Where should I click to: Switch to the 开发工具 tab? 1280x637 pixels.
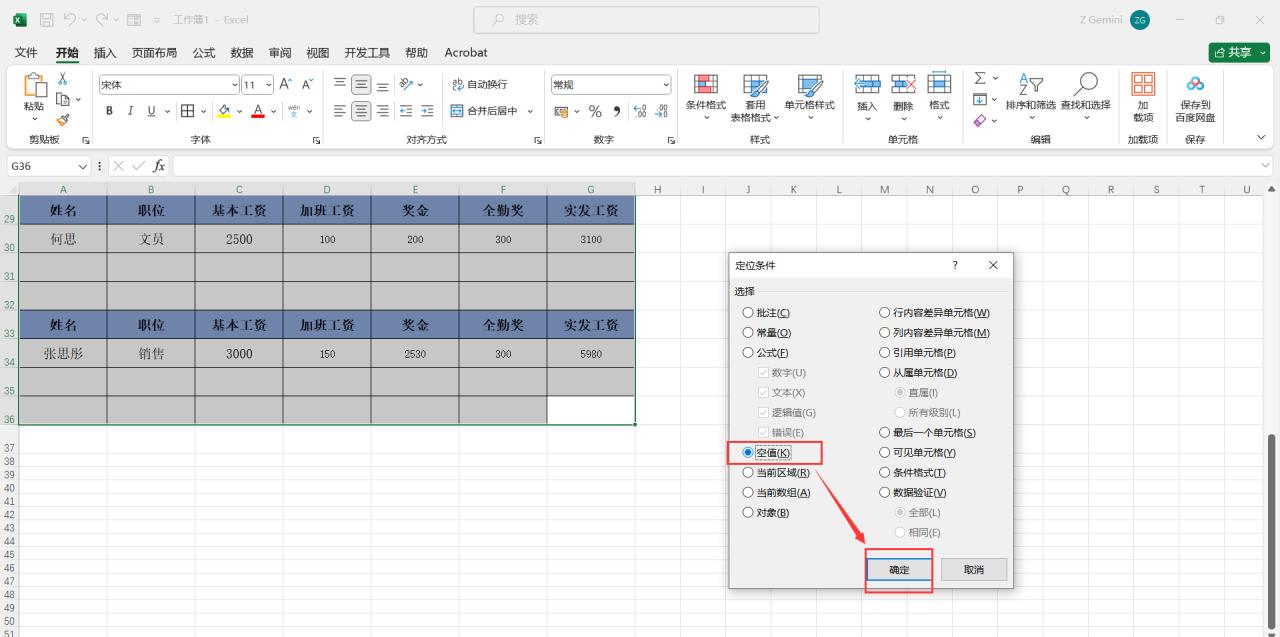point(367,52)
